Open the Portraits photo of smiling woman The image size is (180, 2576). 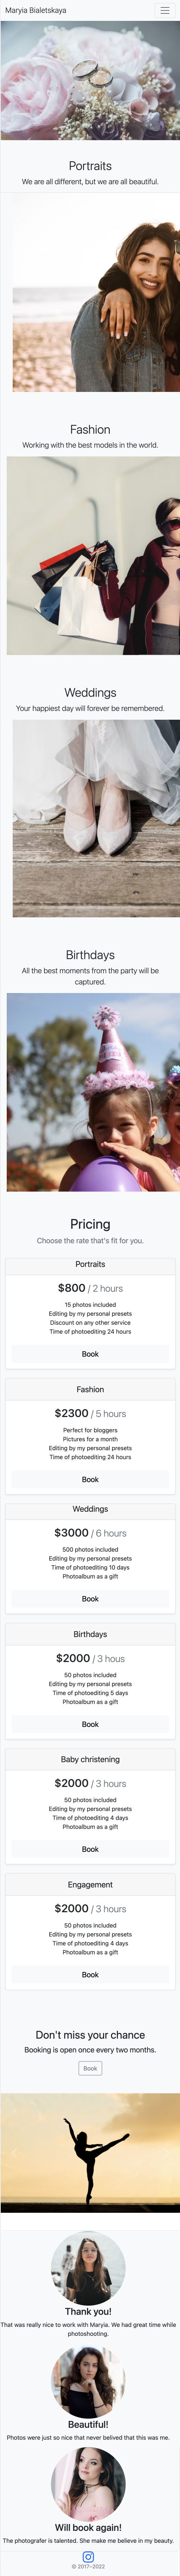pyautogui.click(x=96, y=292)
